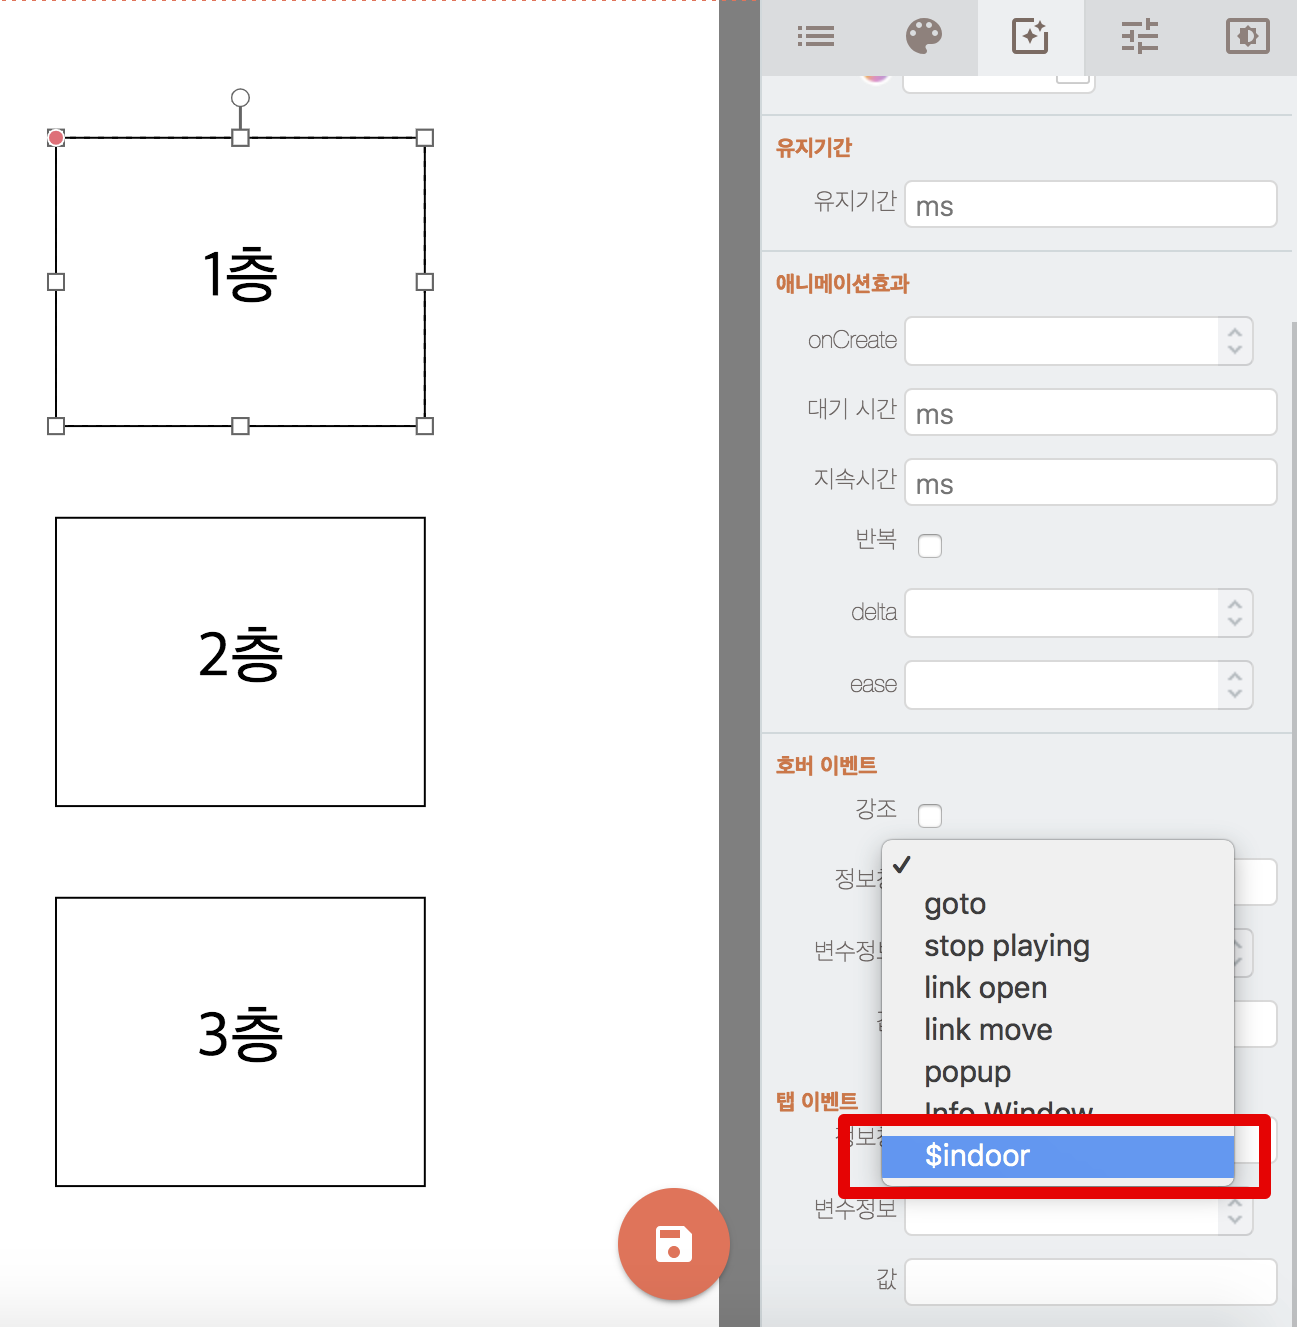Click the 대기 시간 ms input field
The width and height of the screenshot is (1297, 1327).
tap(1091, 413)
